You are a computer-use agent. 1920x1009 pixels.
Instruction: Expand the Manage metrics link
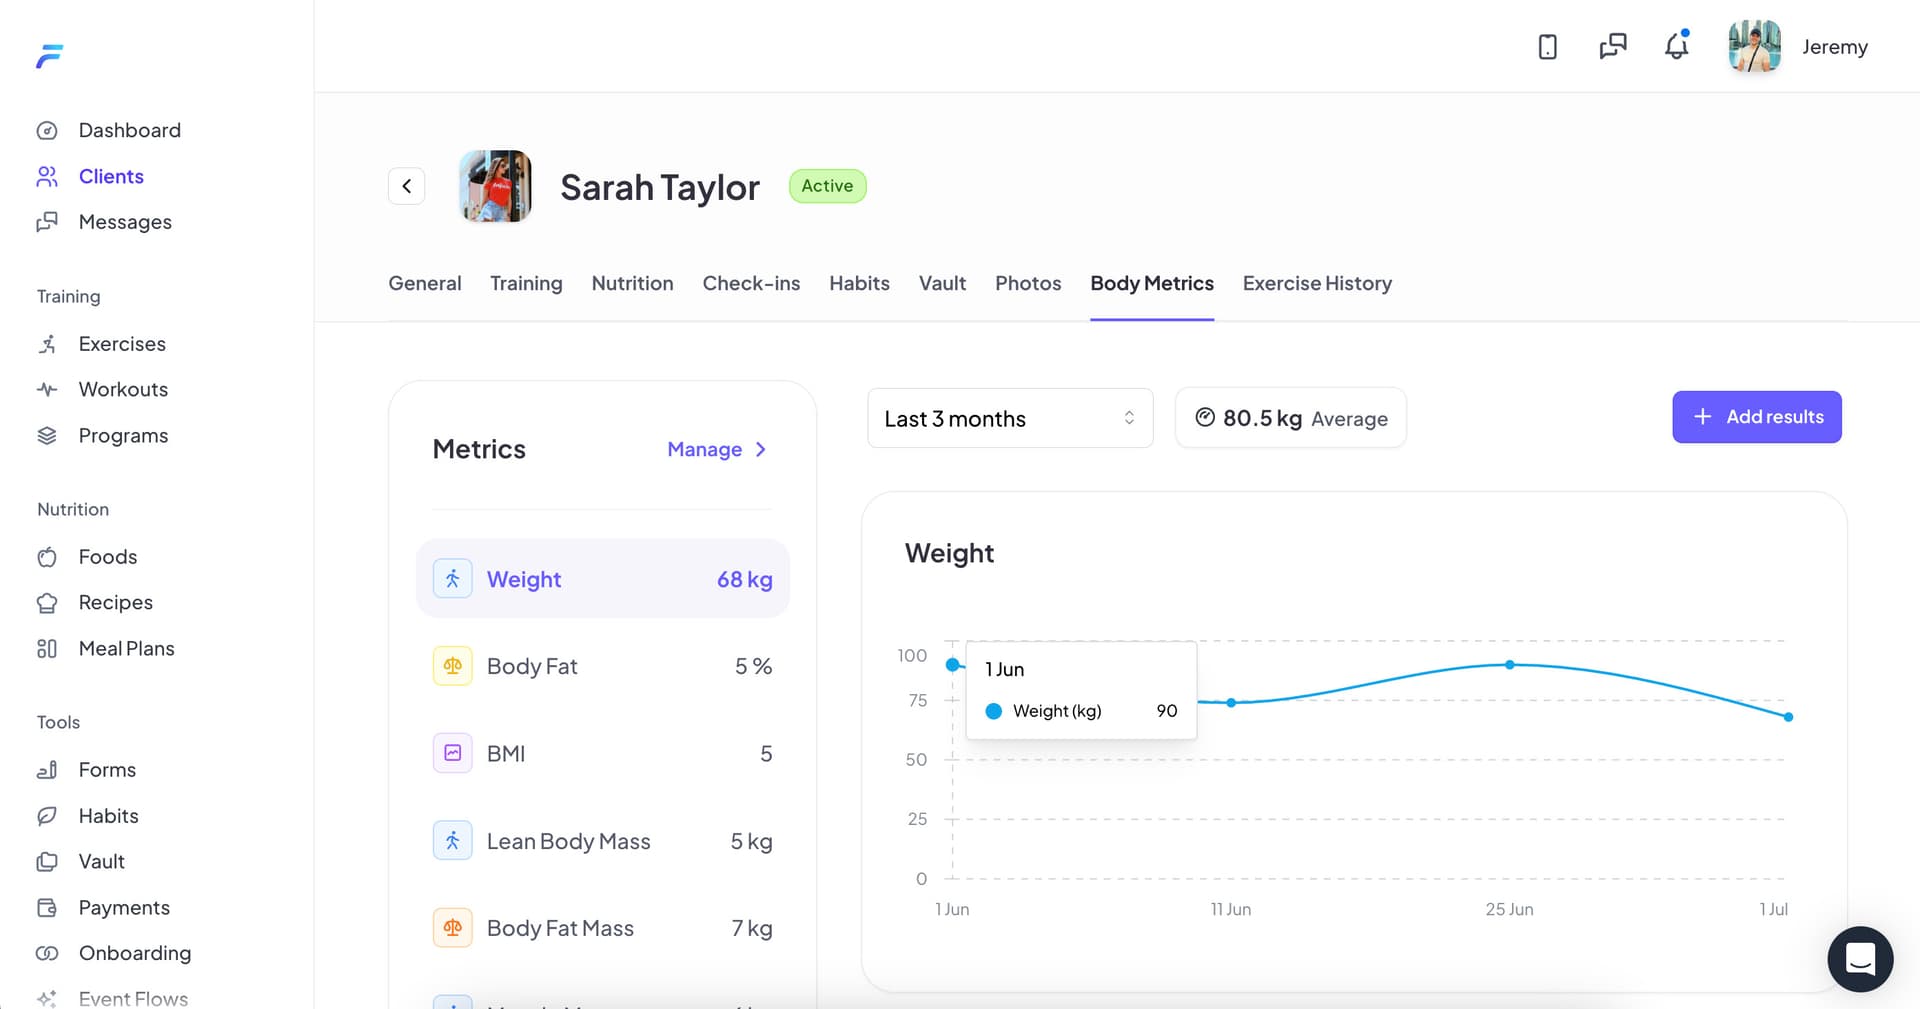click(716, 449)
